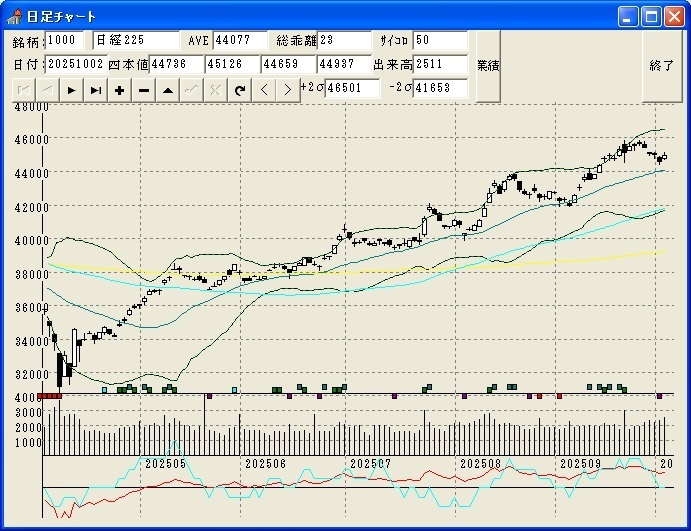Click the +2σ value field 46501
The width and height of the screenshot is (691, 531).
click(x=353, y=88)
